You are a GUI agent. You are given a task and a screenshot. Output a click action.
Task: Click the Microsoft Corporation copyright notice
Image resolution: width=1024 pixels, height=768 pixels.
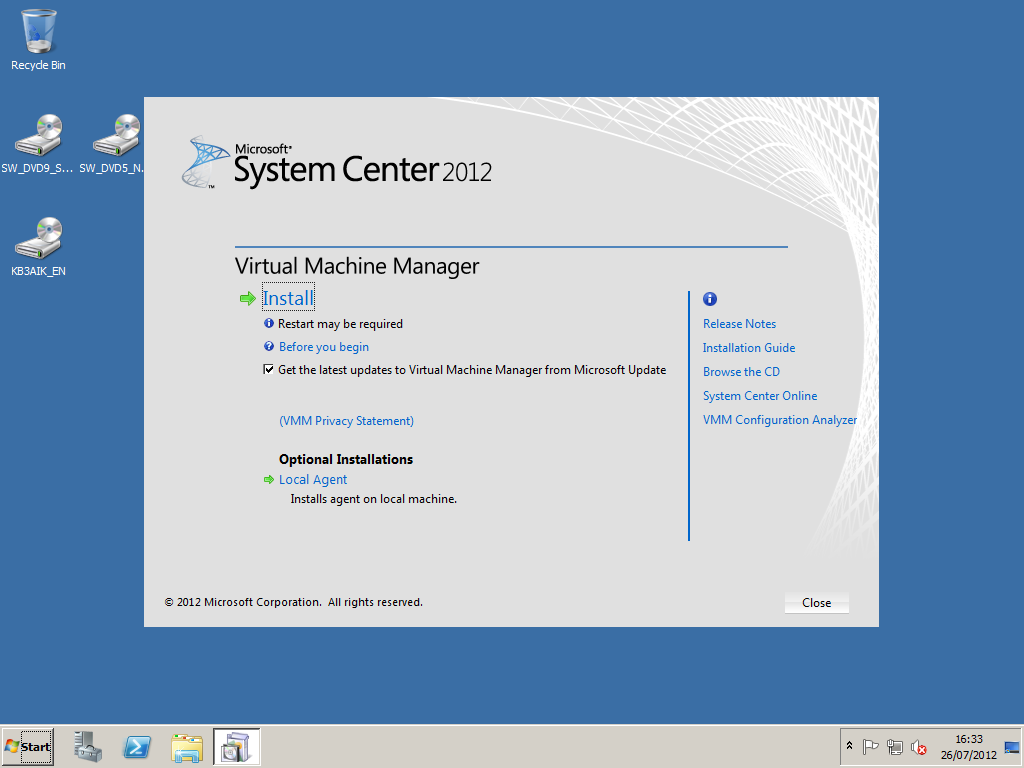294,602
